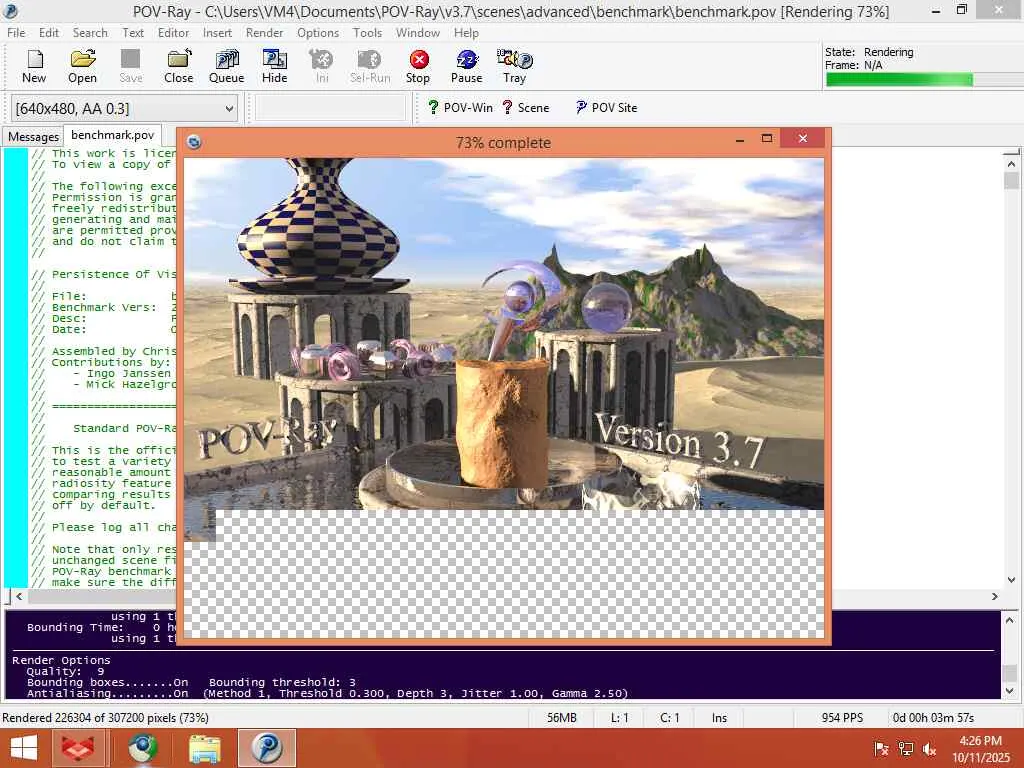Click the render window's system icon

pos(194,142)
